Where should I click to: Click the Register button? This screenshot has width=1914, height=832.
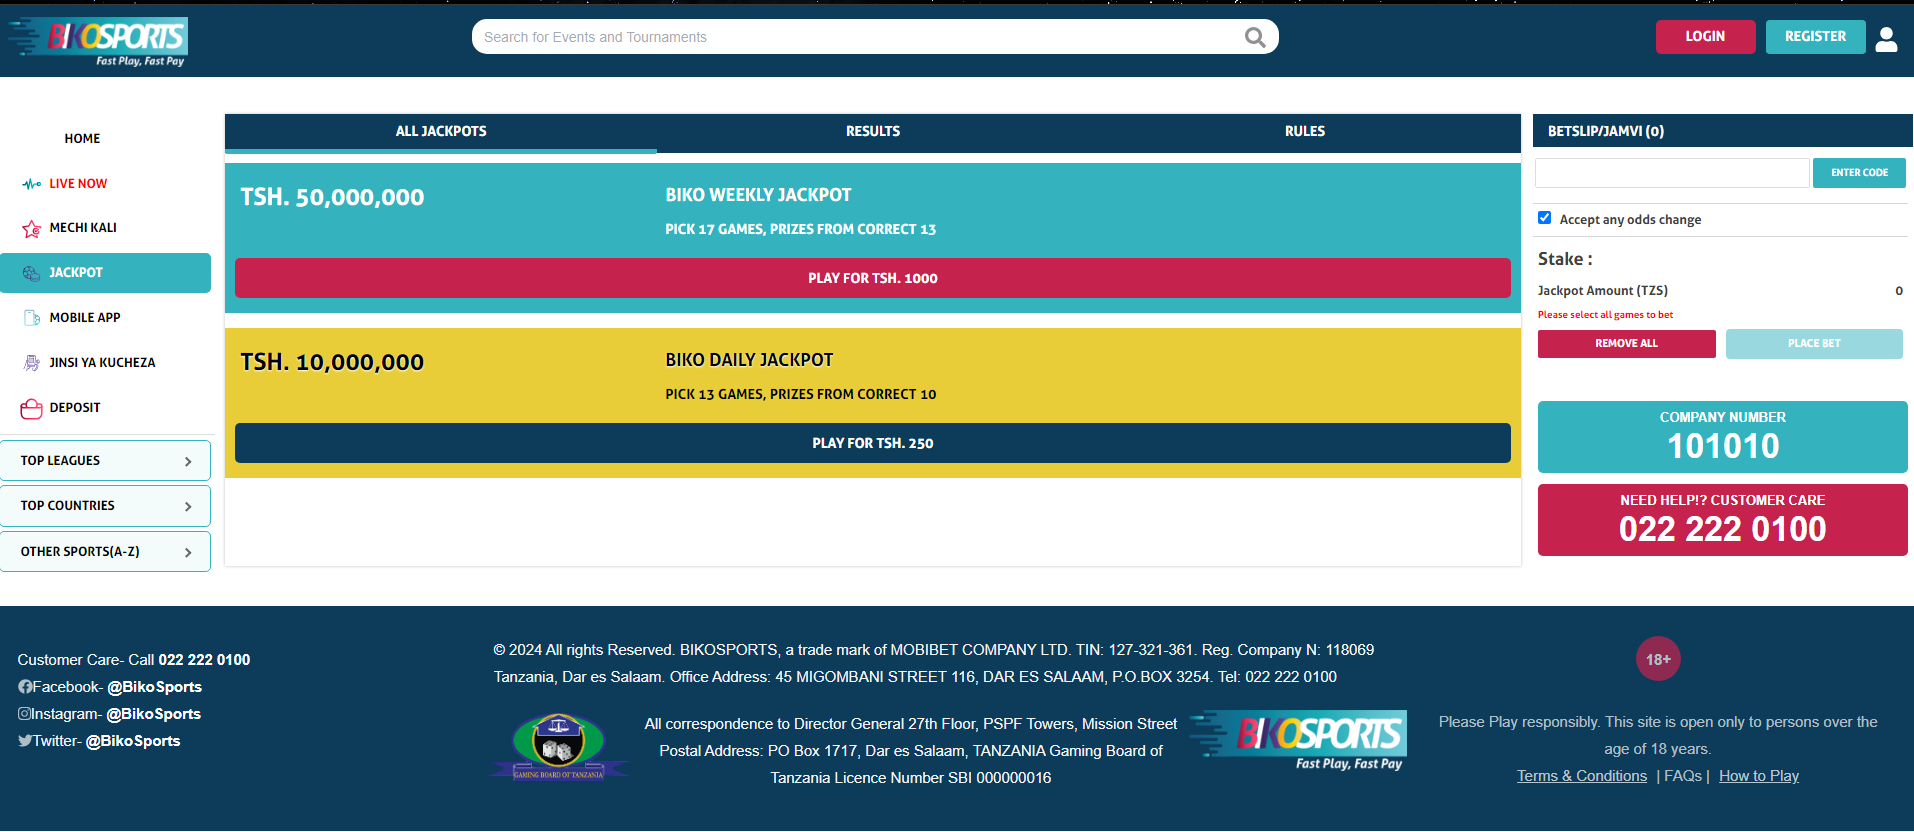tap(1815, 37)
